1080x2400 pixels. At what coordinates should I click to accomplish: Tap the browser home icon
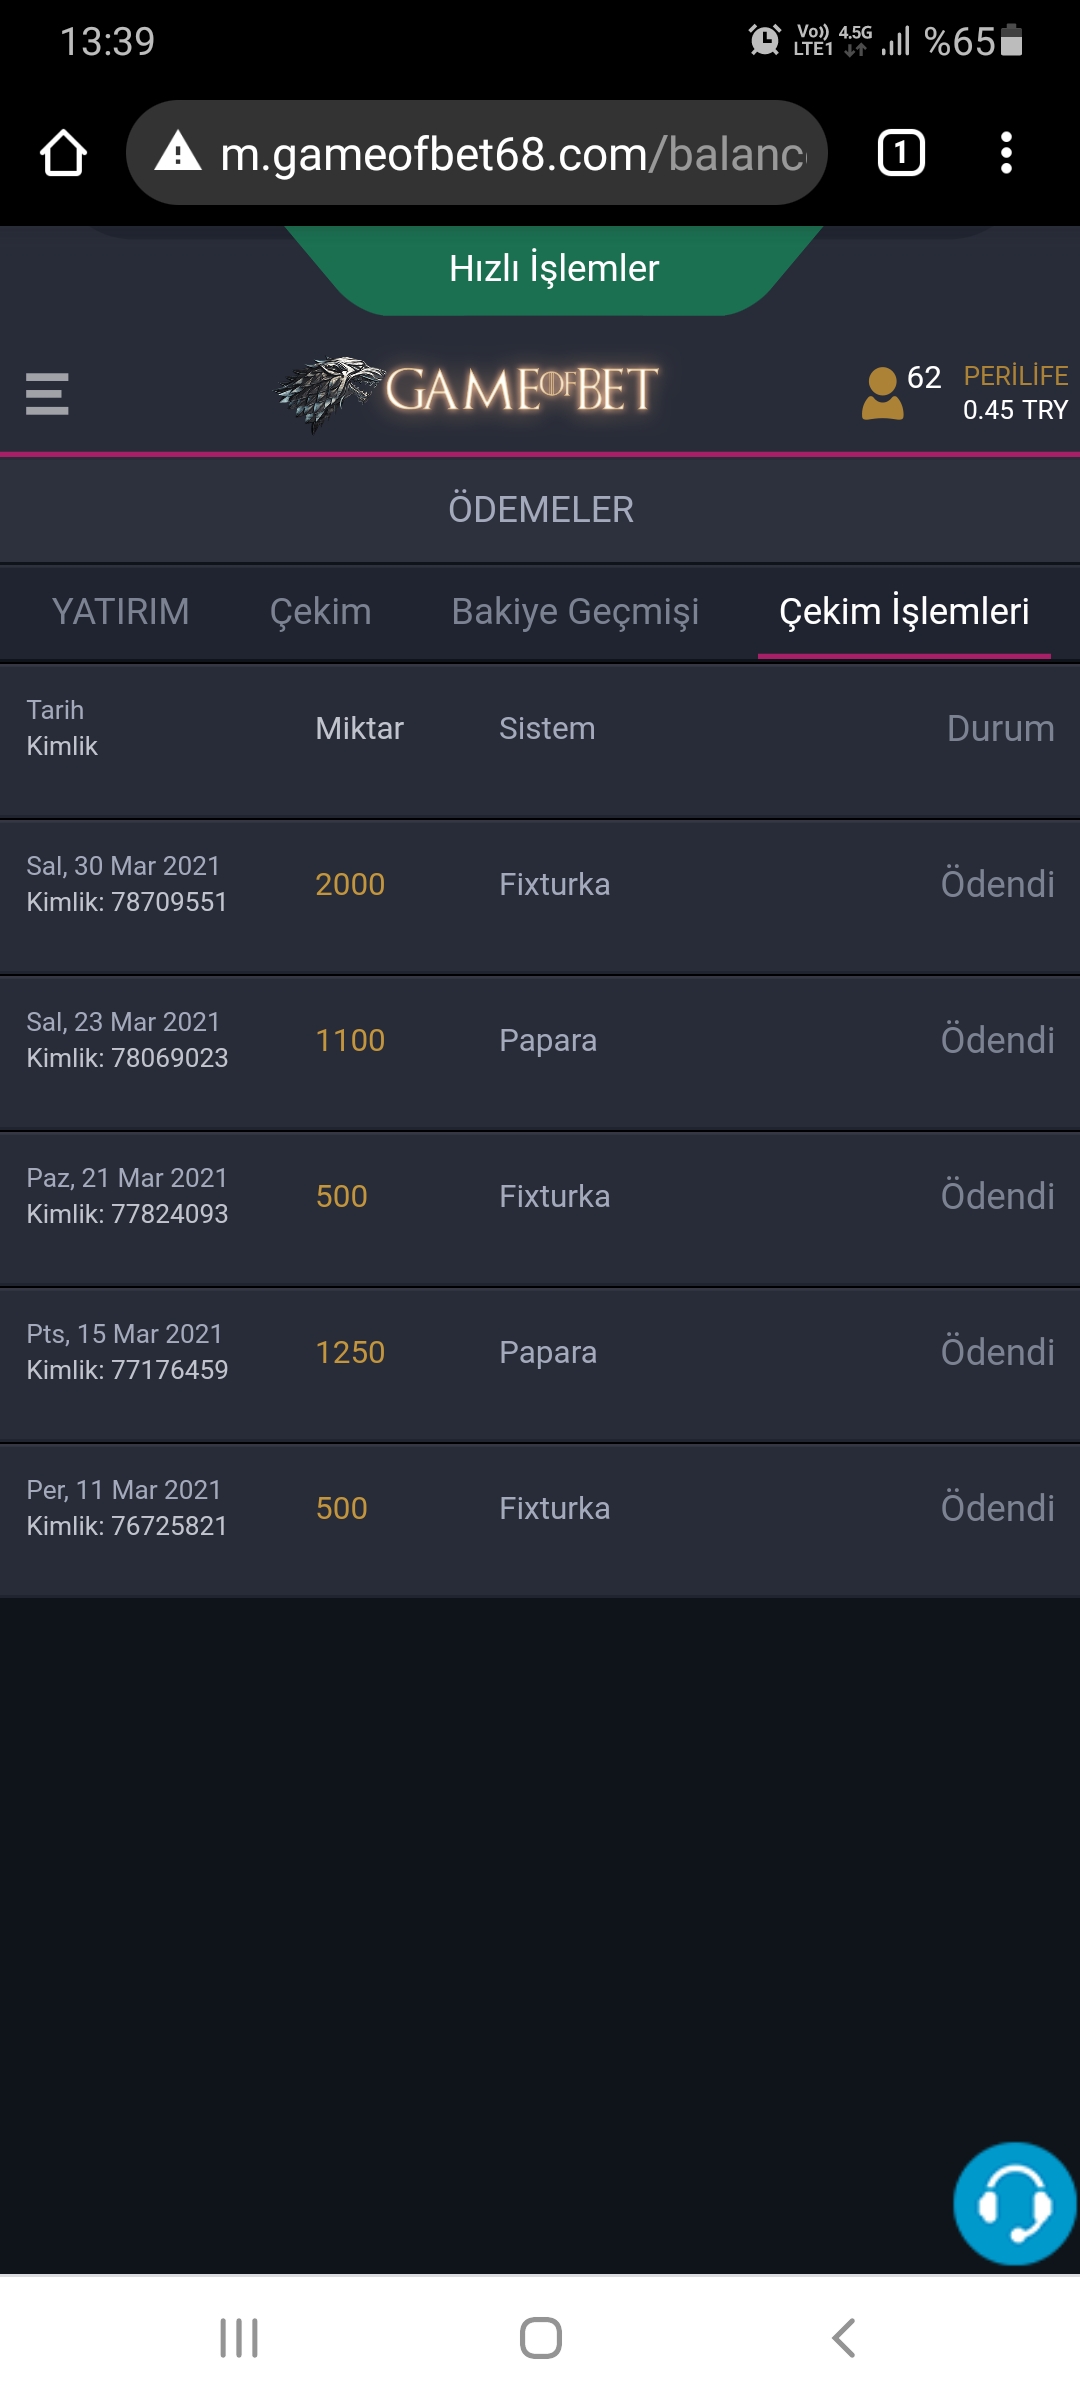coord(63,154)
